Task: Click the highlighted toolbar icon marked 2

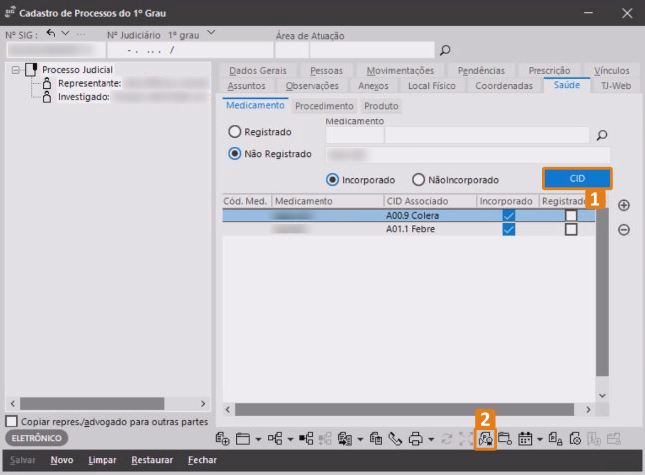Action: 485,438
